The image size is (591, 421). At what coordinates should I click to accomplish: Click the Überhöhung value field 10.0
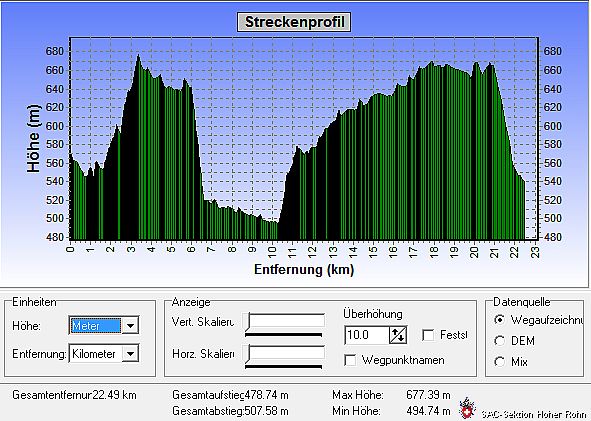point(367,335)
